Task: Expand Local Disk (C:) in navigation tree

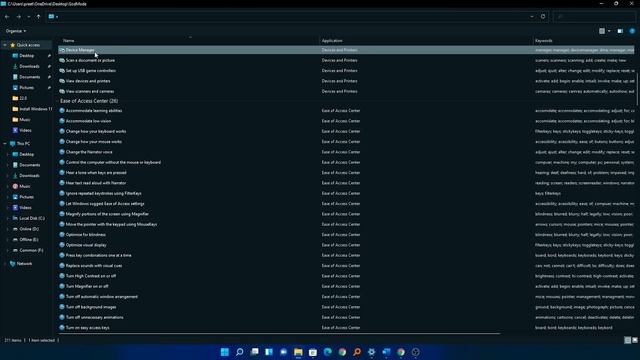Action: 8,218
